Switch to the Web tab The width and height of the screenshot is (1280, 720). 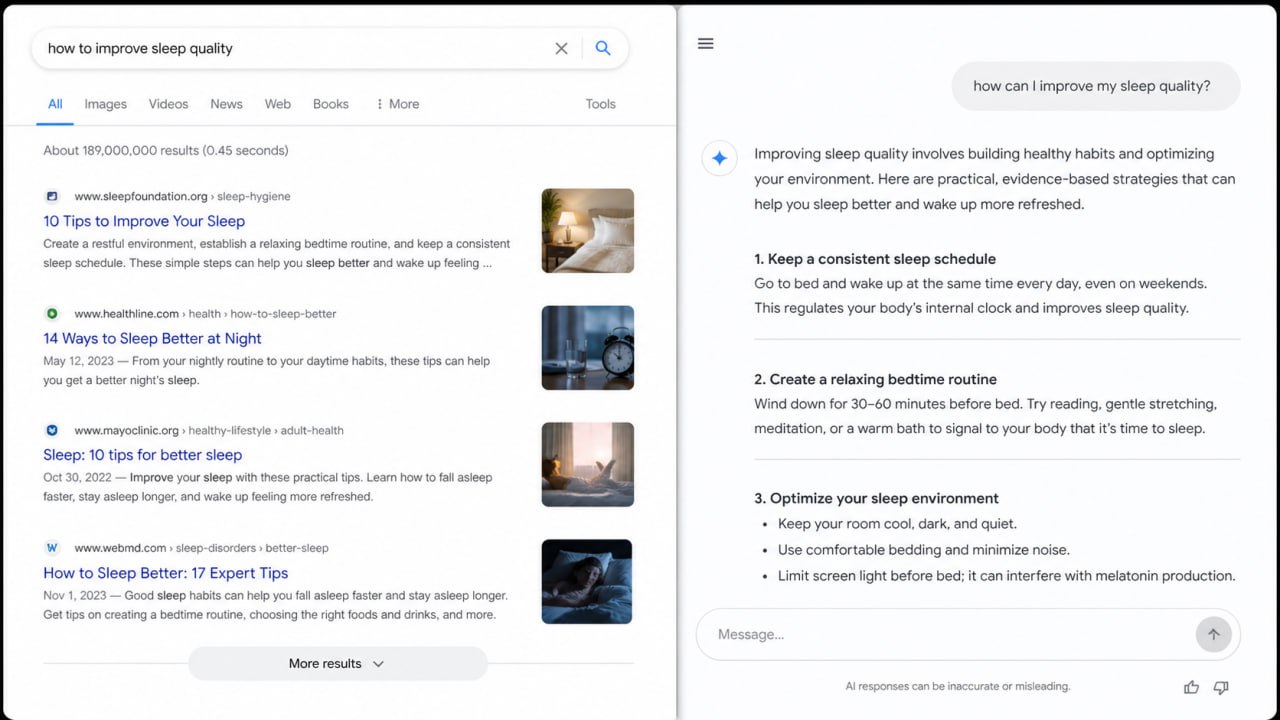click(278, 104)
